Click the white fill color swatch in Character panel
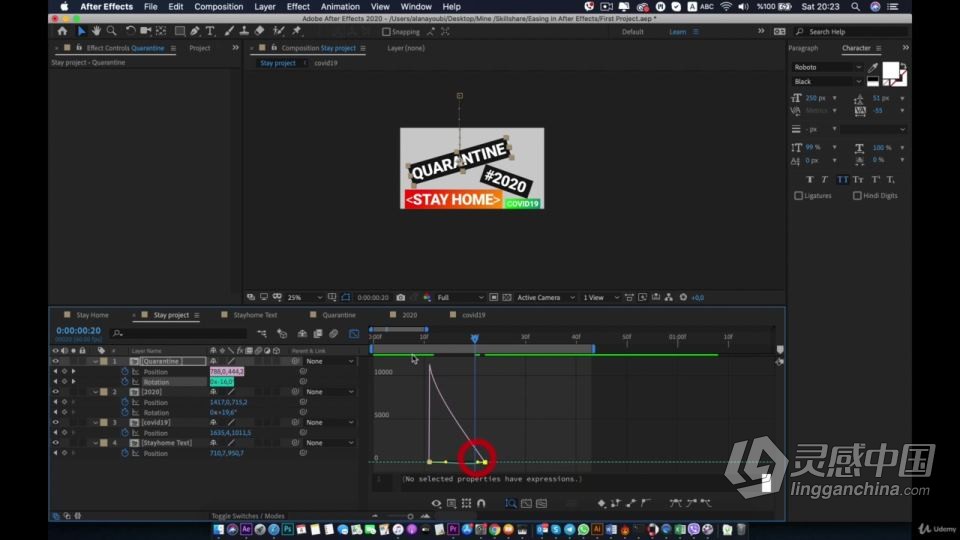Viewport: 960px width, 540px height. 890,70
